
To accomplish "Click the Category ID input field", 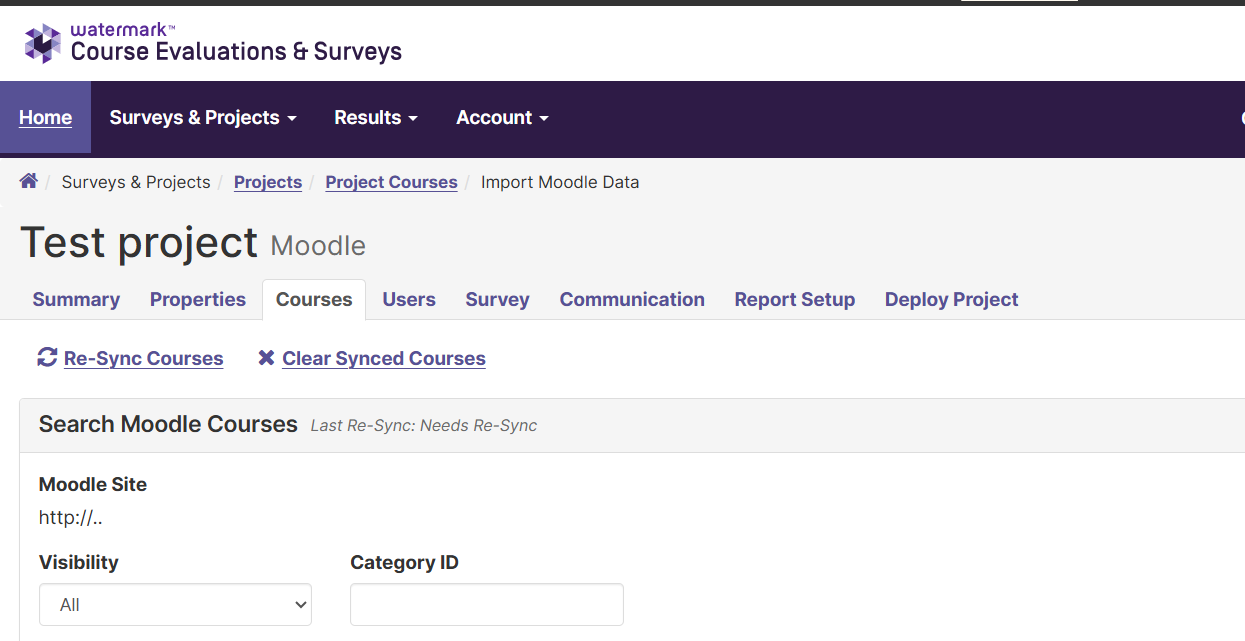I will (x=487, y=605).
